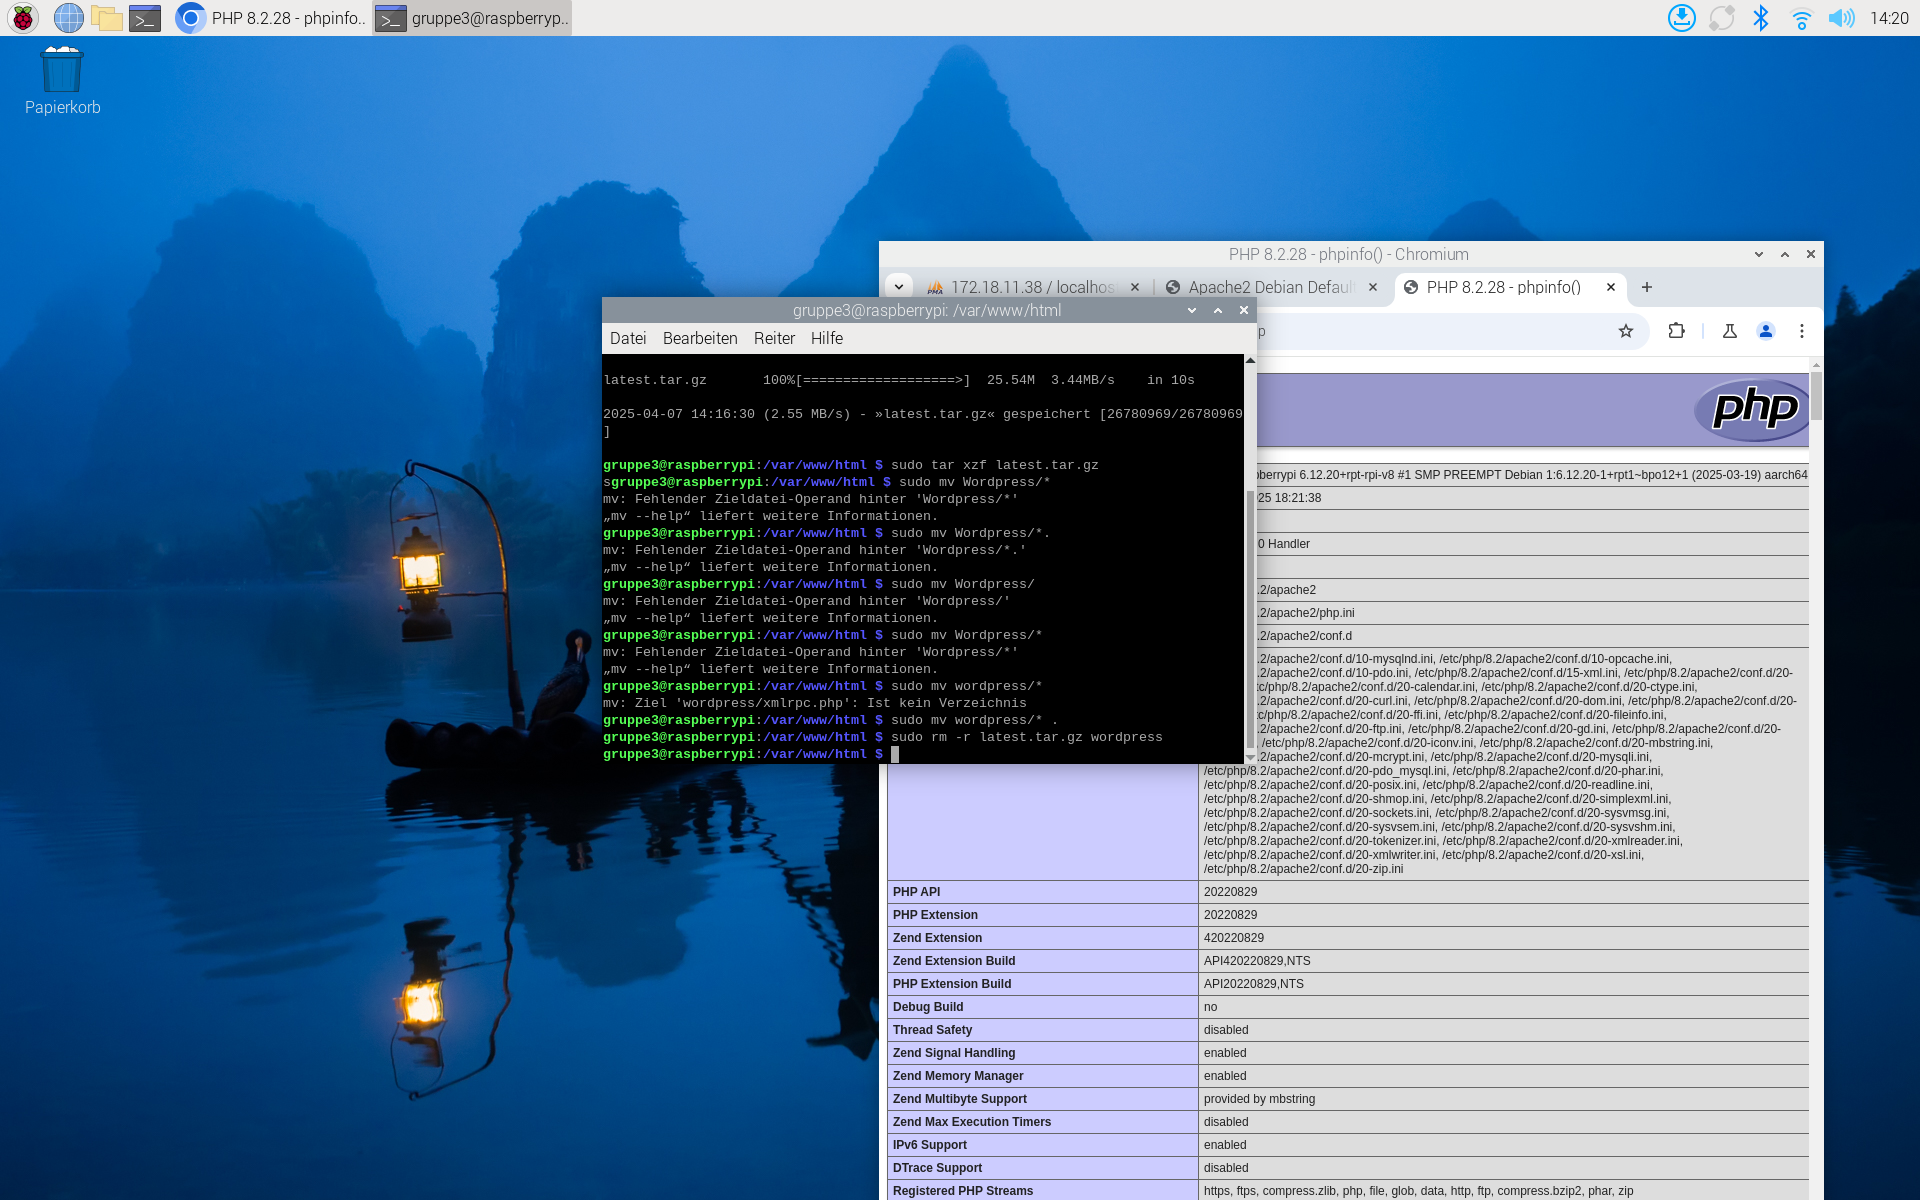The height and width of the screenshot is (1200, 1920).
Task: Switch to the PHP 8.2.28 phpinfo taskbar entry
Action: (x=271, y=18)
